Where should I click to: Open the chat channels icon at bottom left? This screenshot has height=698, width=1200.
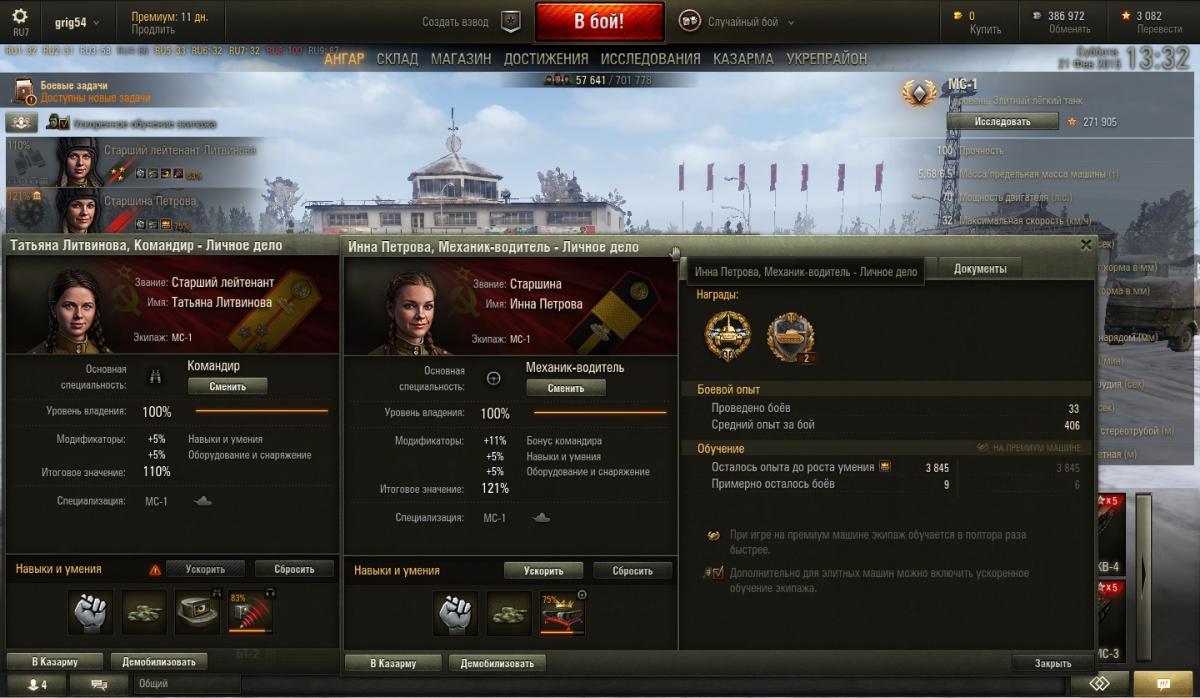pyautogui.click(x=100, y=685)
